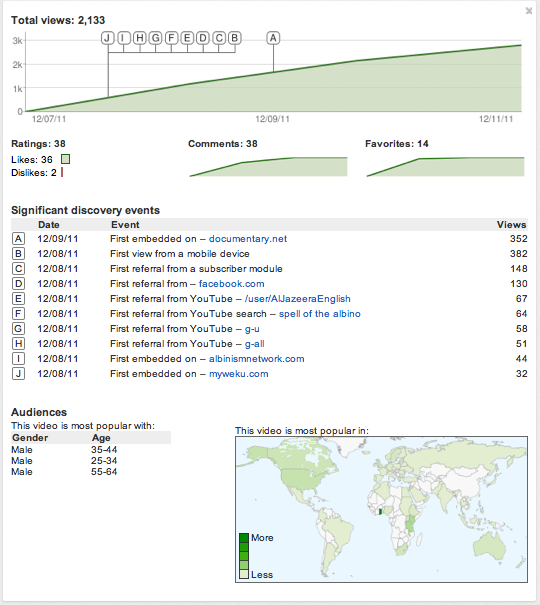Click marker F on the views chart
Viewport: 540px width, 605px height.
pos(171,38)
